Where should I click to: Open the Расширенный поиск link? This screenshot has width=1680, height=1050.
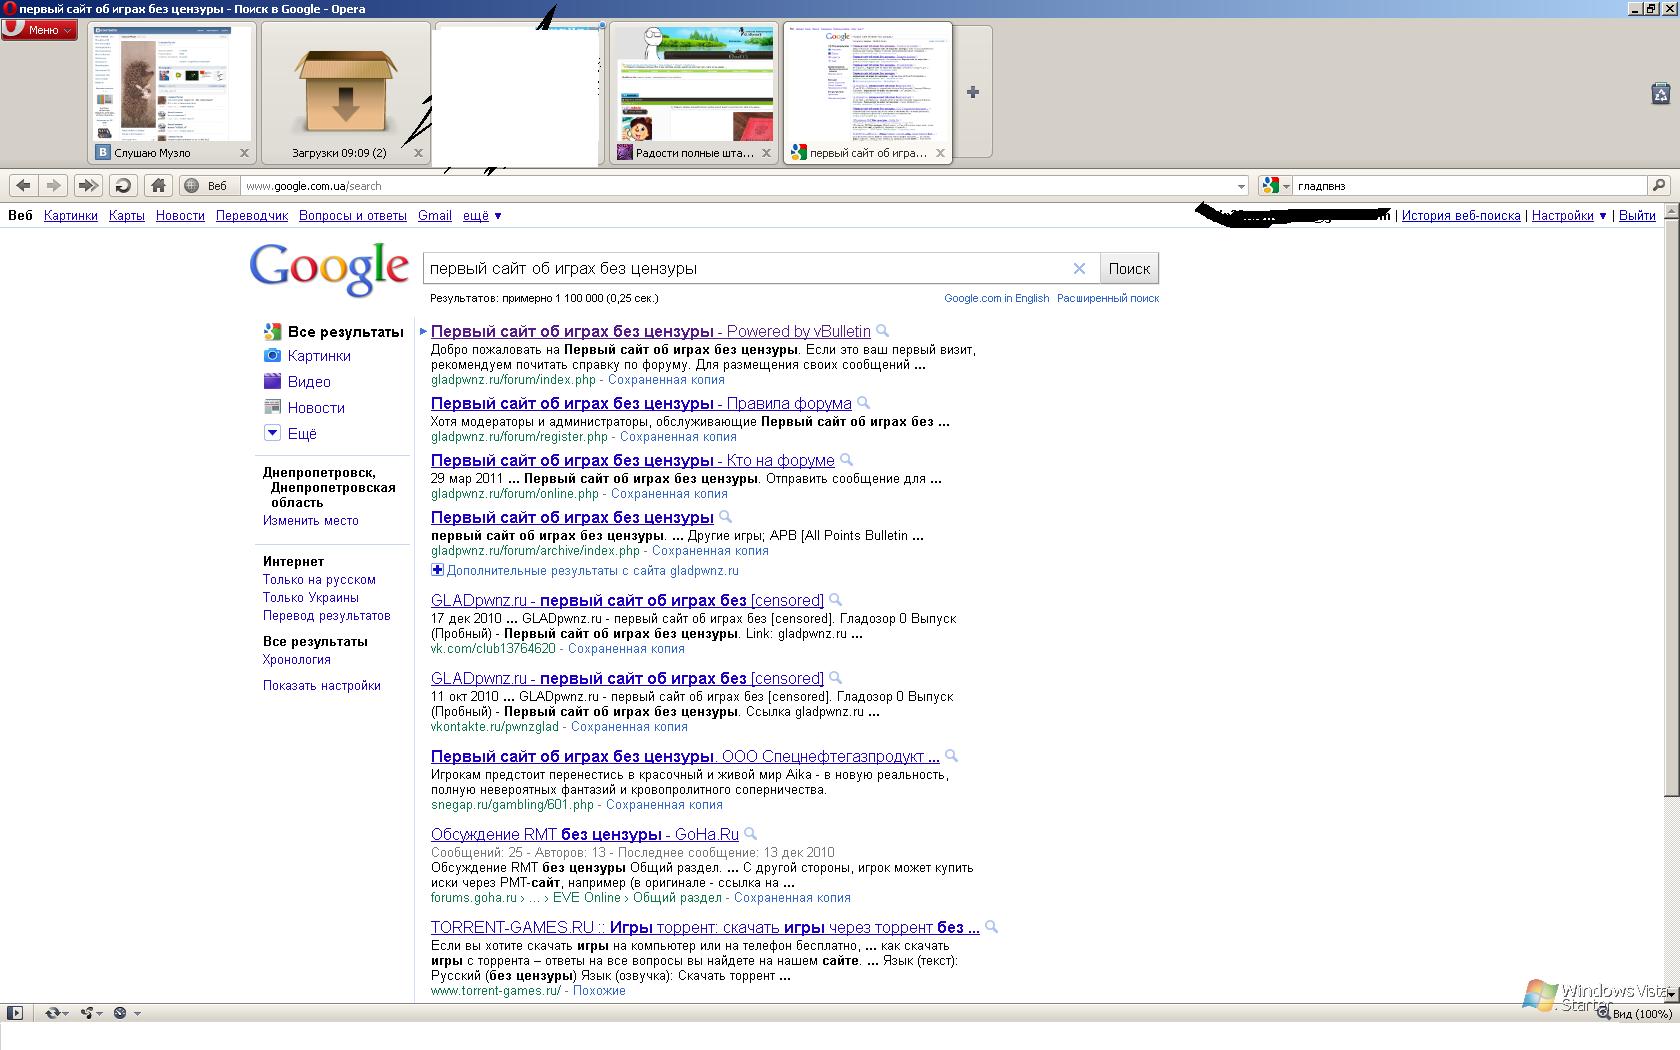(x=1108, y=298)
